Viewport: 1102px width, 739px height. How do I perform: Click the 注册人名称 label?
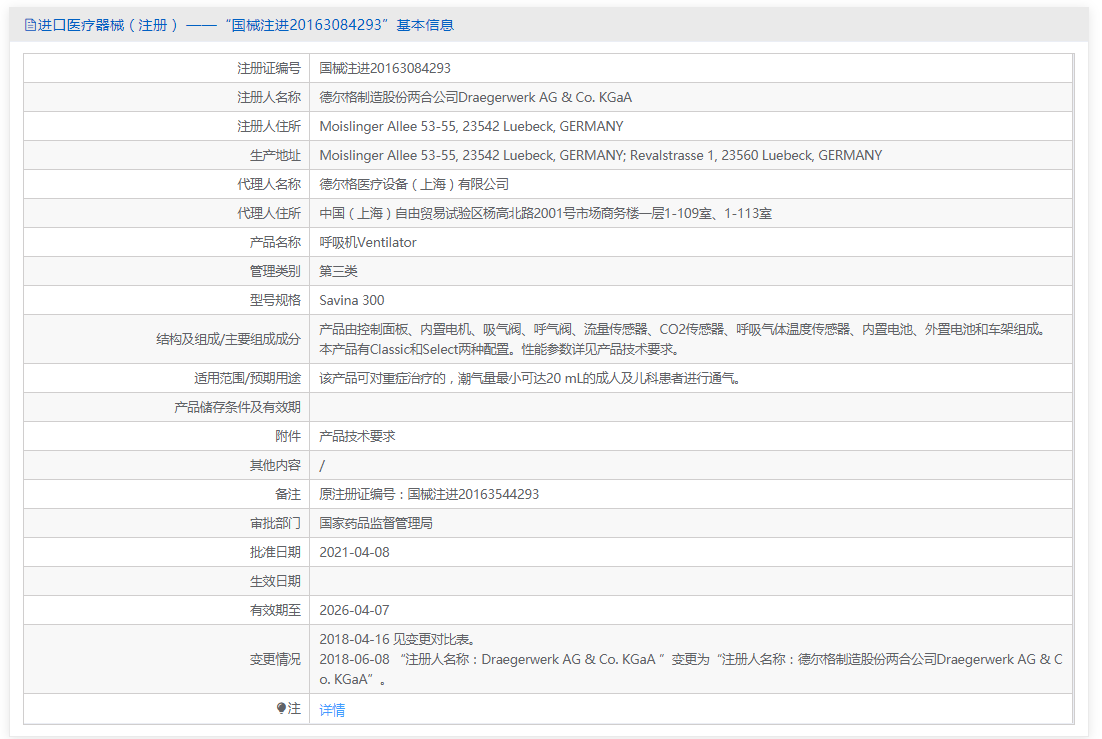pos(268,97)
